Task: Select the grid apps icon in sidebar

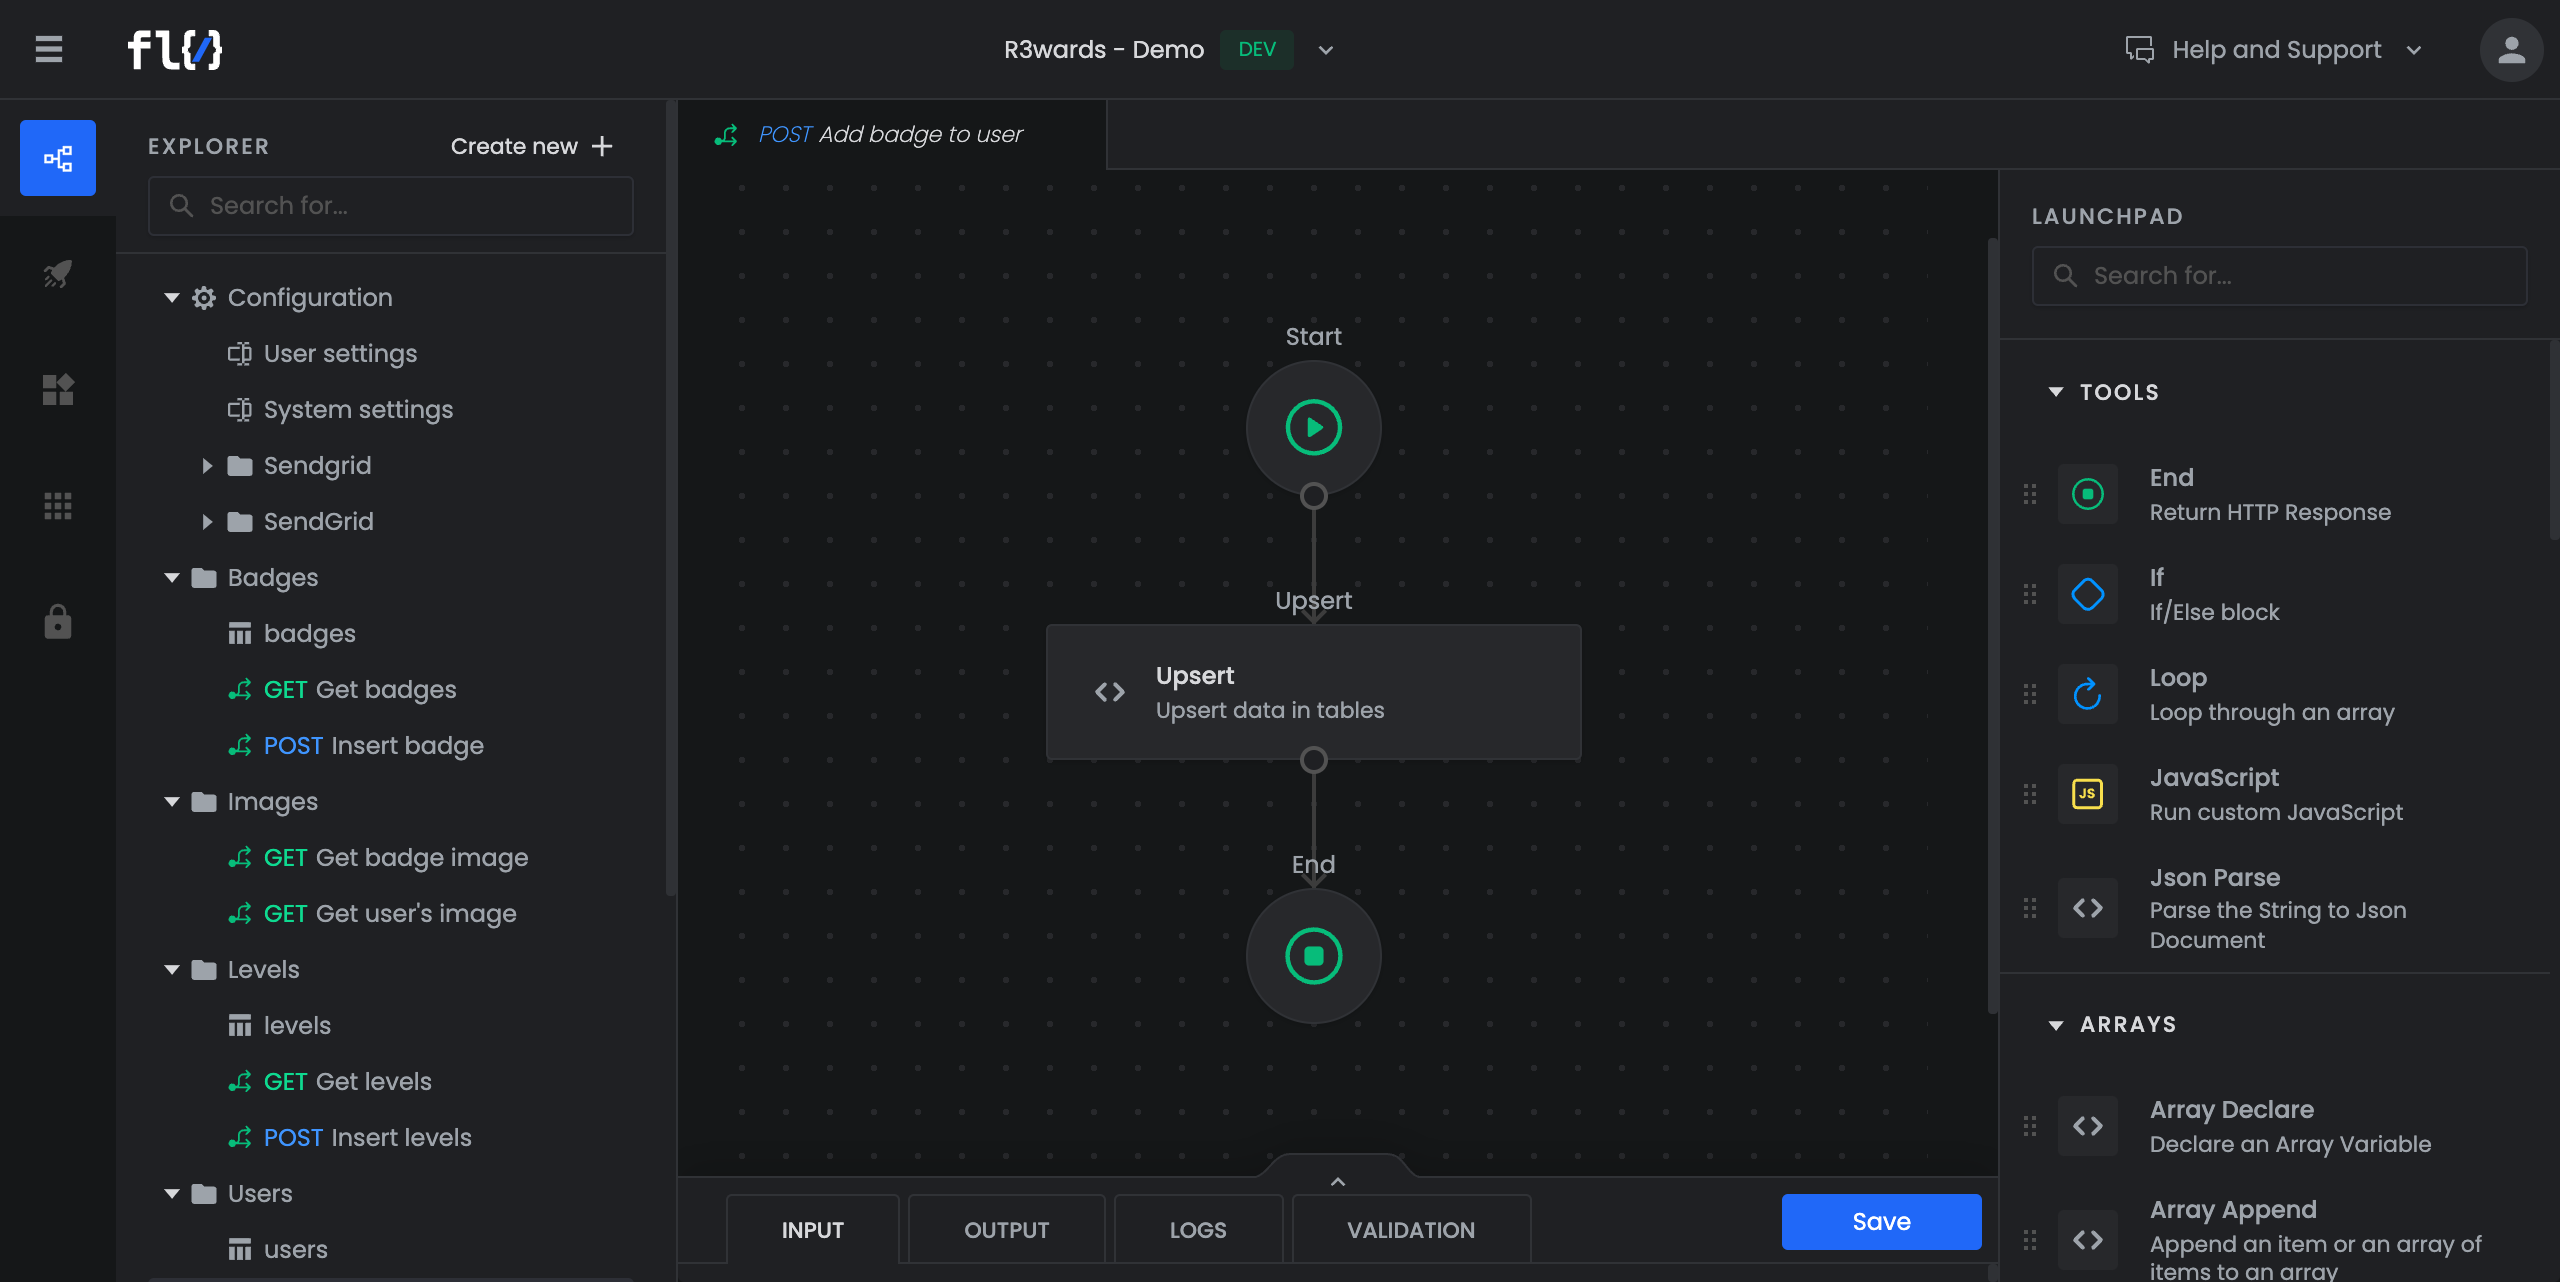Action: tap(58, 506)
